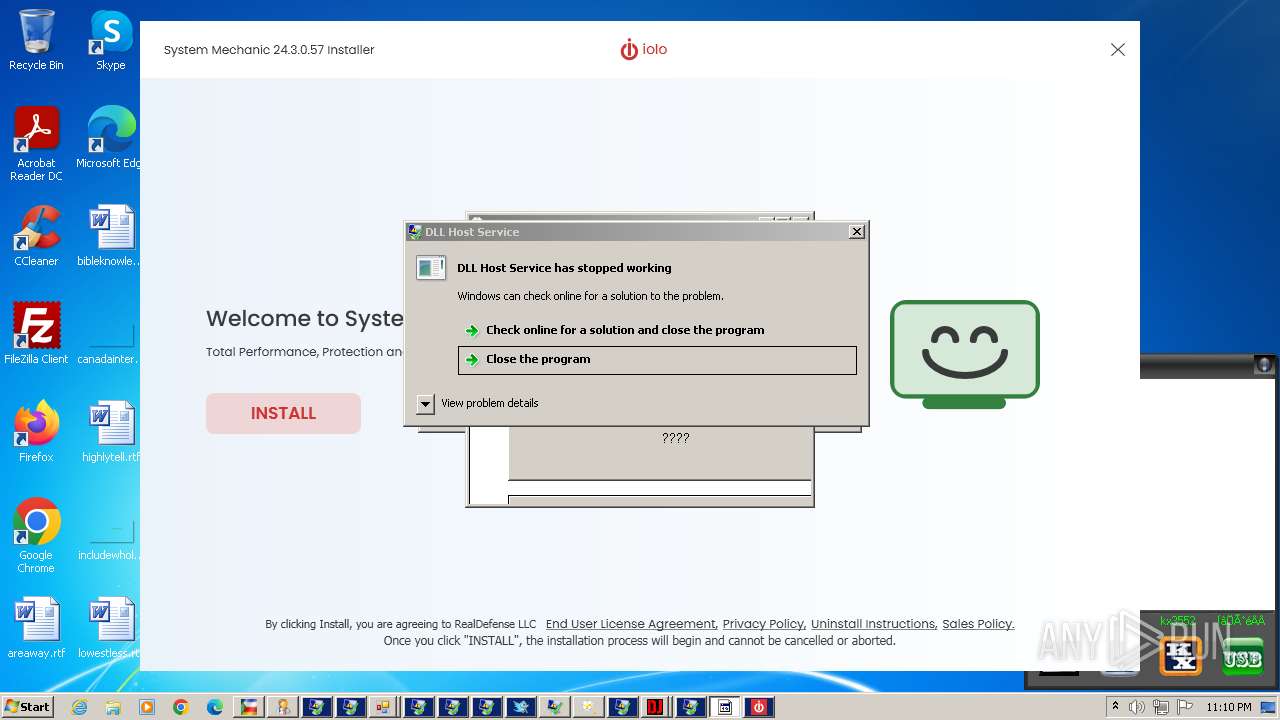Select the bibleknowle document icon
The width and height of the screenshot is (1280, 720).
(x=110, y=236)
